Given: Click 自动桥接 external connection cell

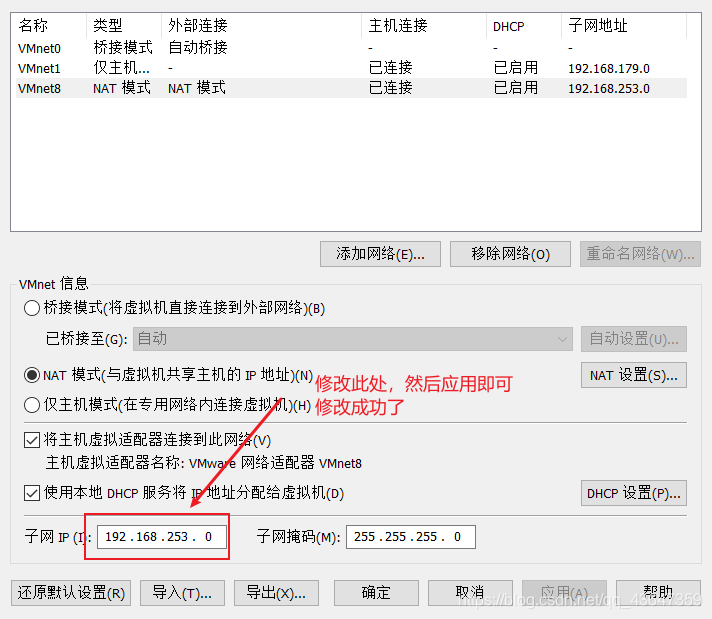Looking at the screenshot, I should click(x=198, y=47).
